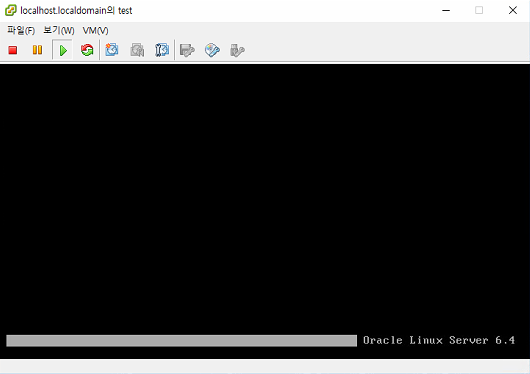Close the test console window

pos(513,10)
